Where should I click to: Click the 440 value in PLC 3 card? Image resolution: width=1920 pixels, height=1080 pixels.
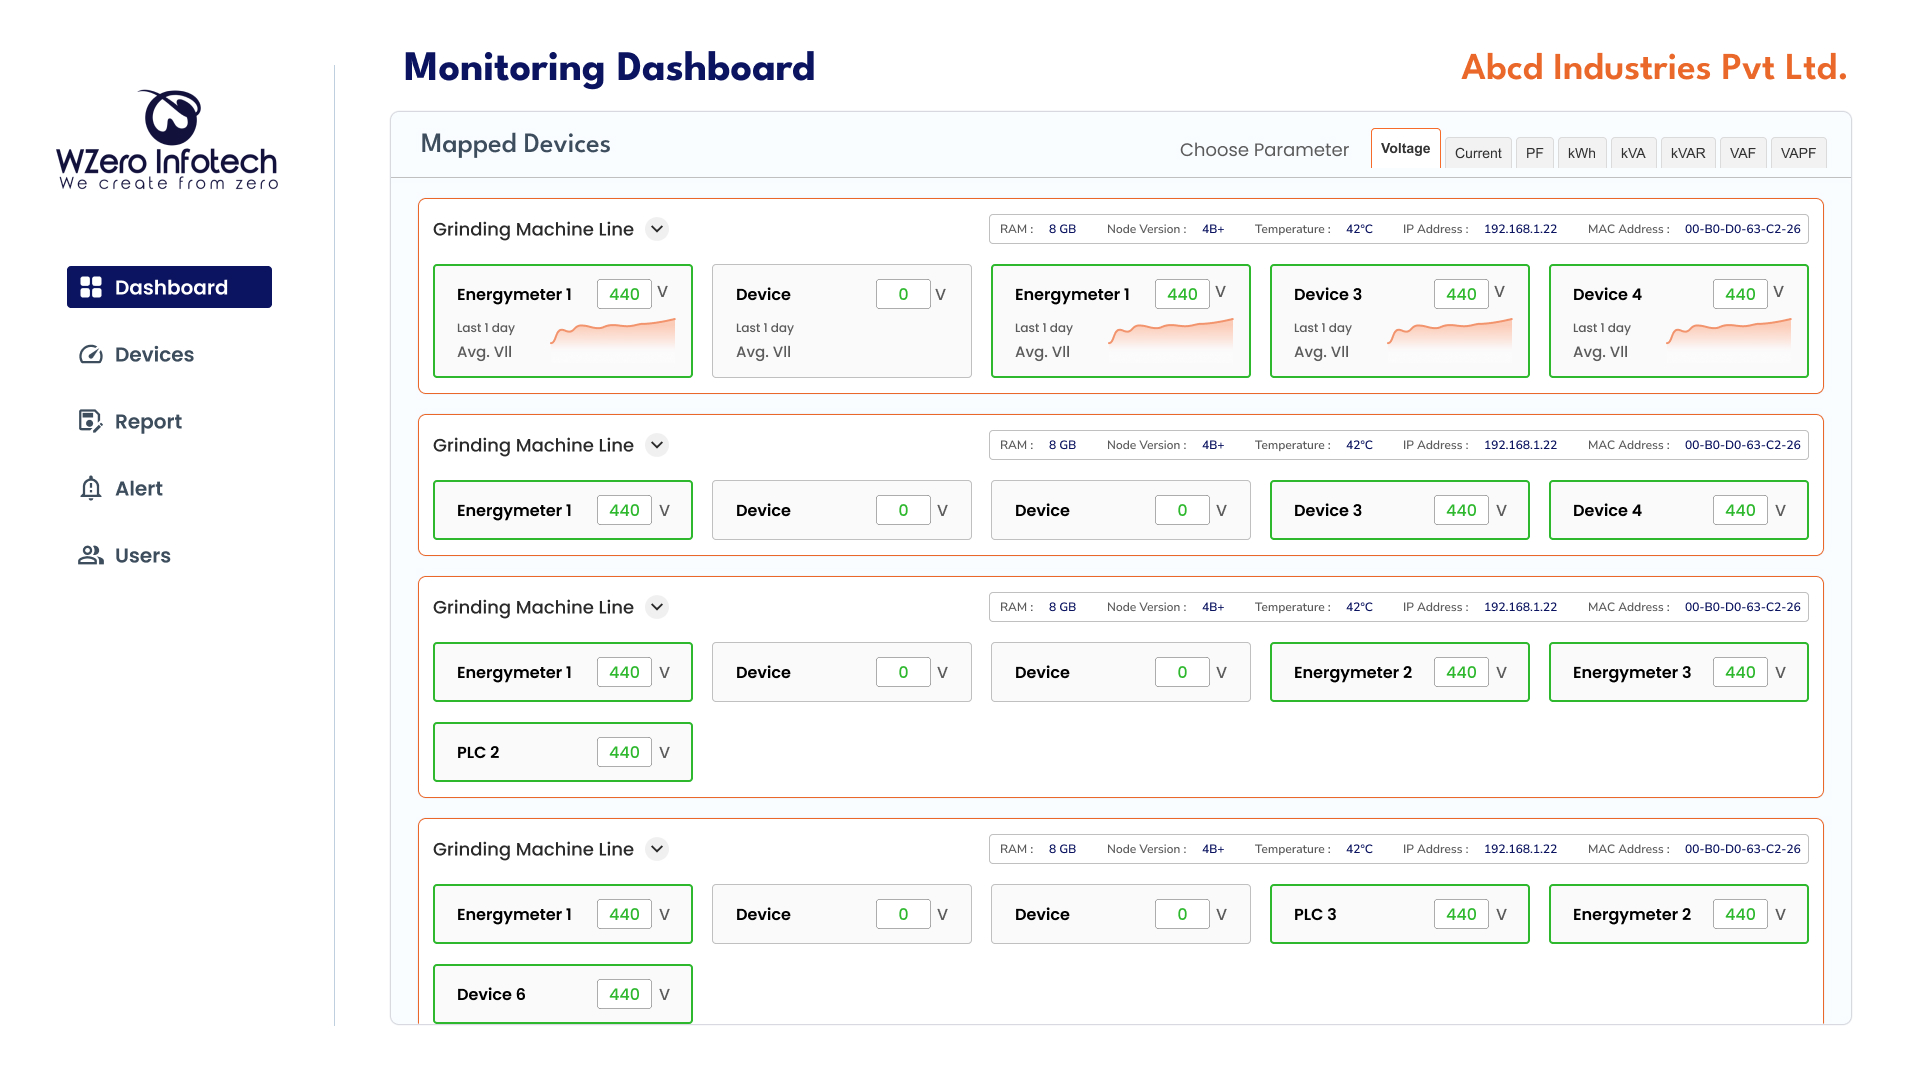pyautogui.click(x=1461, y=914)
